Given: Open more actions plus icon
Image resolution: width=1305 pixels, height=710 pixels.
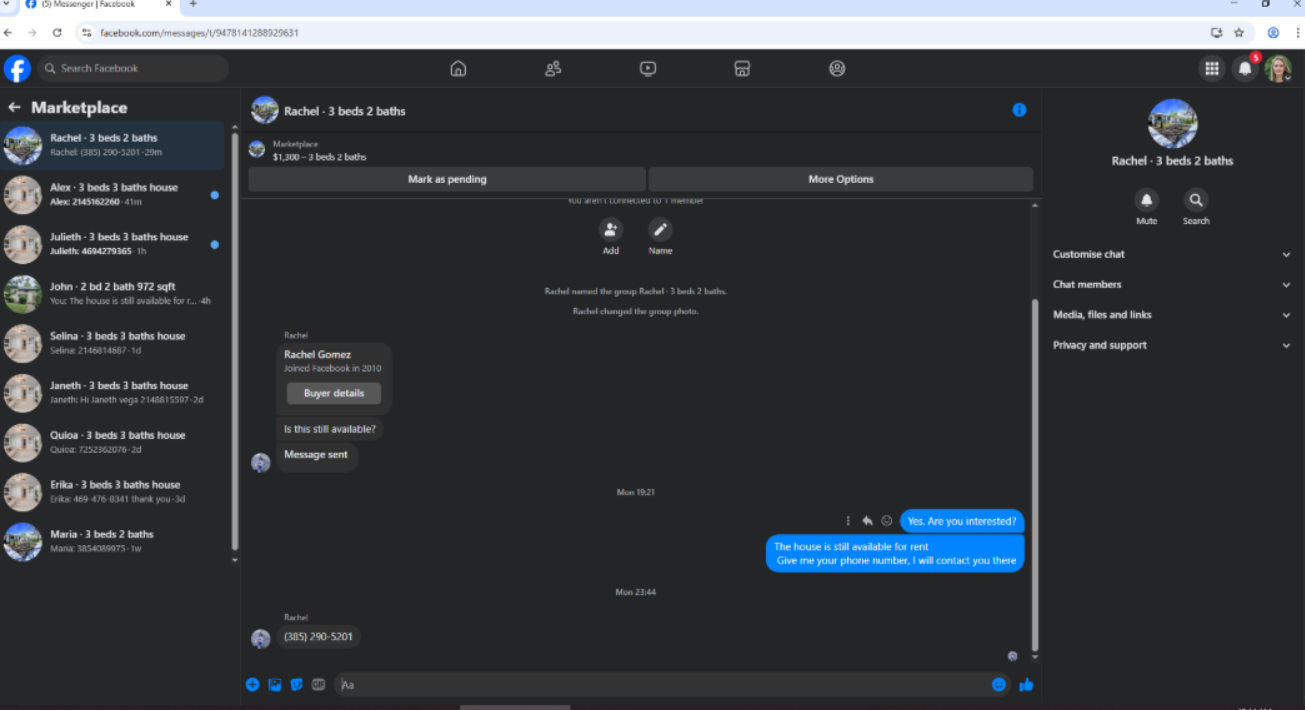Looking at the screenshot, I should click(x=252, y=685).
